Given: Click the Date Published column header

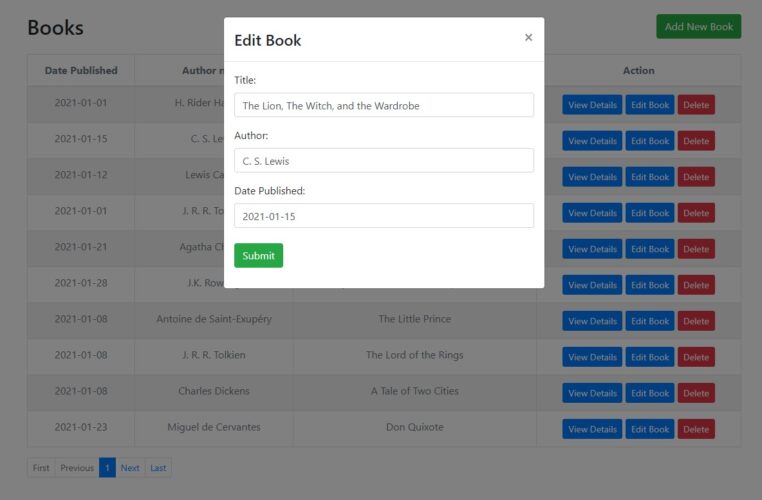Looking at the screenshot, I should 81,70.
